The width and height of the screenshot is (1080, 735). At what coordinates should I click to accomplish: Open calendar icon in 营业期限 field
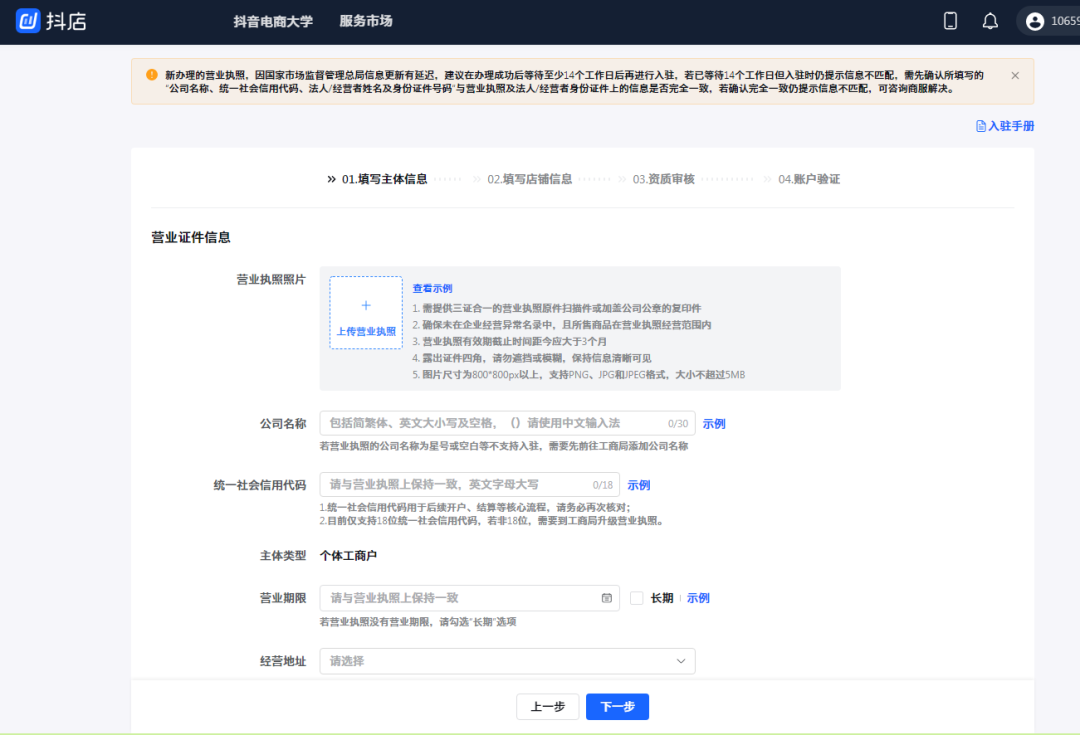(x=606, y=598)
